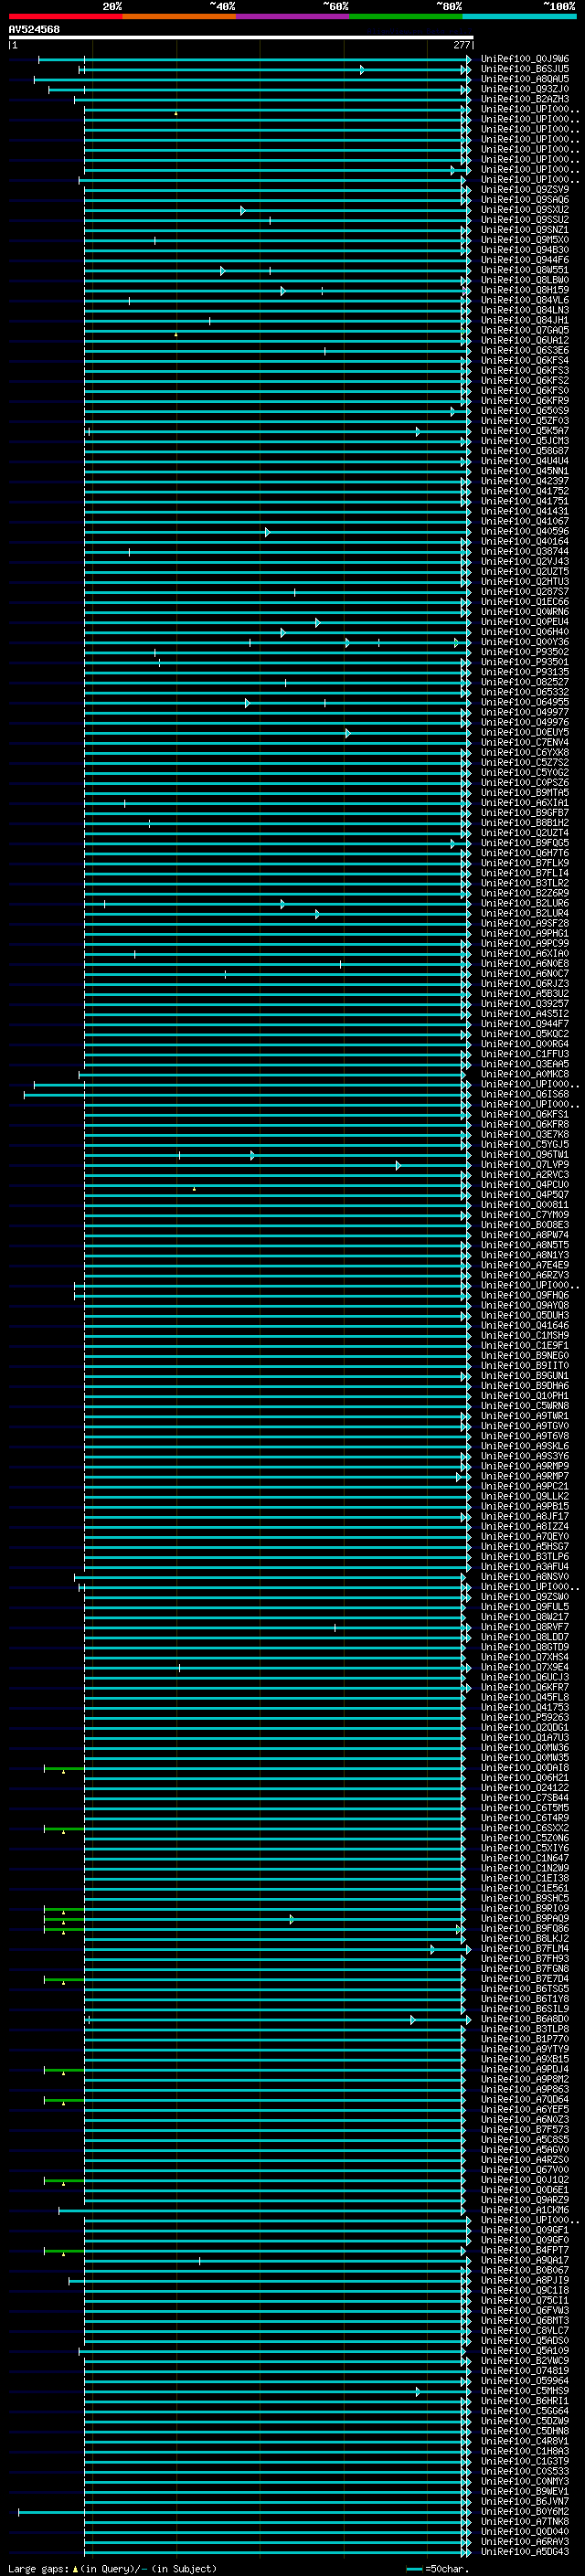Select hit label UniRef100_A8N5T5
The width and height of the screenshot is (585, 2576).
tap(525, 1245)
